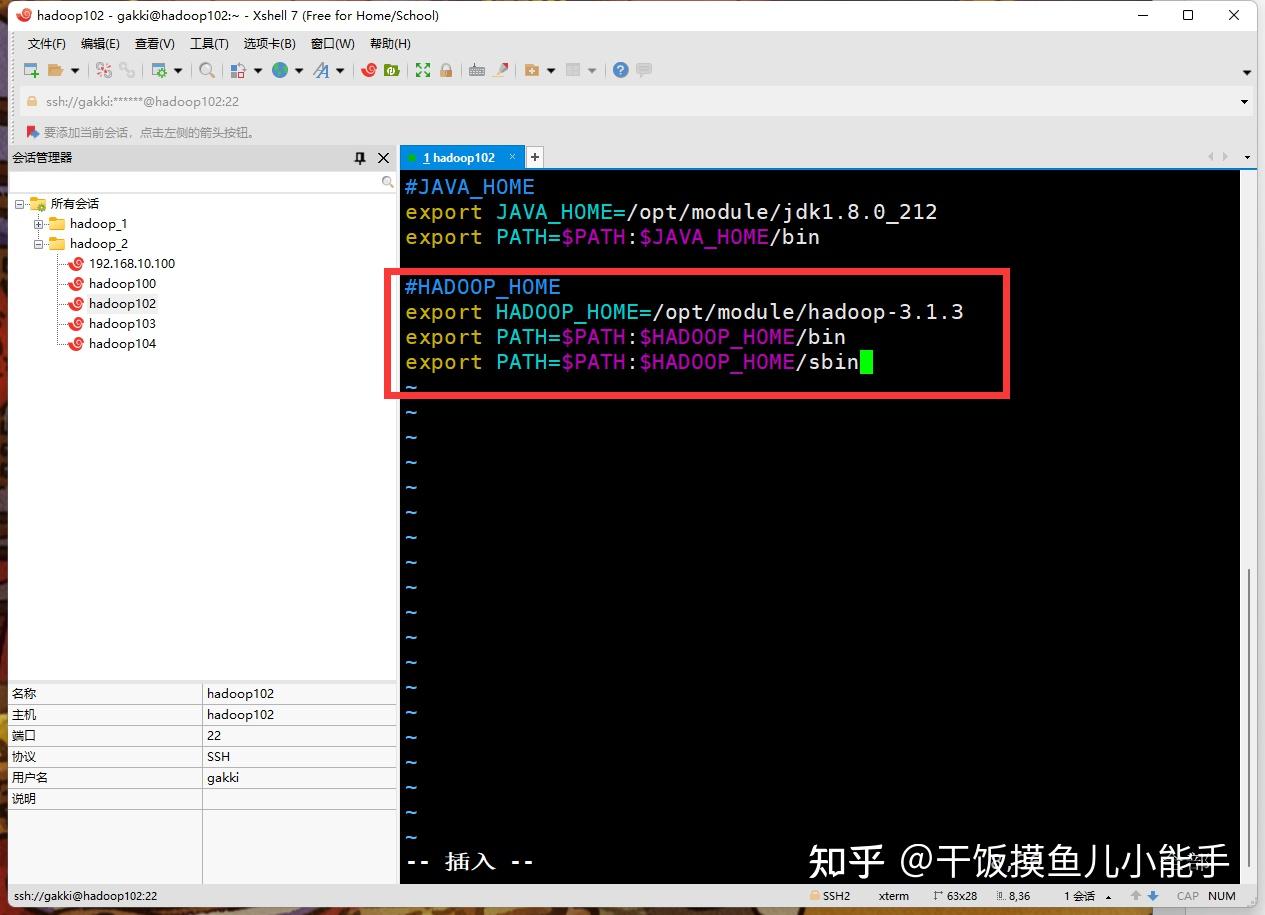
Task: Open the help icon on the toolbar
Action: (619, 70)
